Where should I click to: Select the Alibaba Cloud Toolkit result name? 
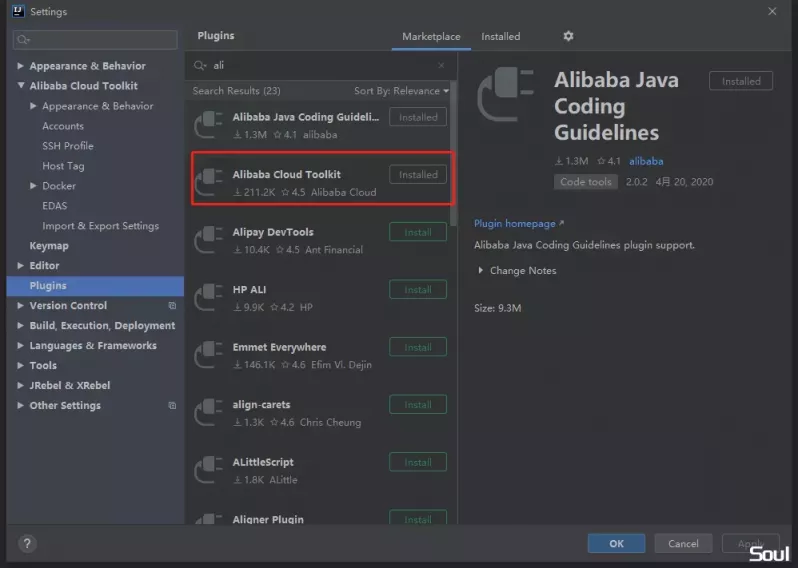pyautogui.click(x=287, y=174)
